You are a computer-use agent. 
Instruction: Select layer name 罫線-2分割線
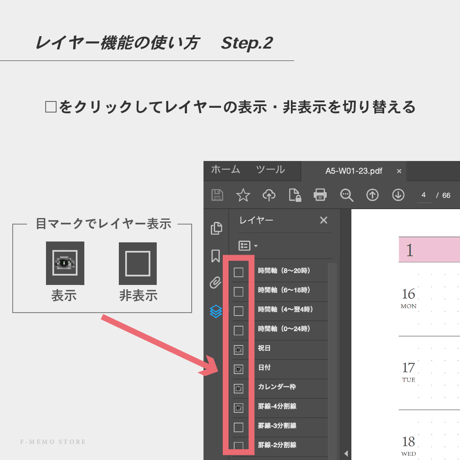pos(277,445)
